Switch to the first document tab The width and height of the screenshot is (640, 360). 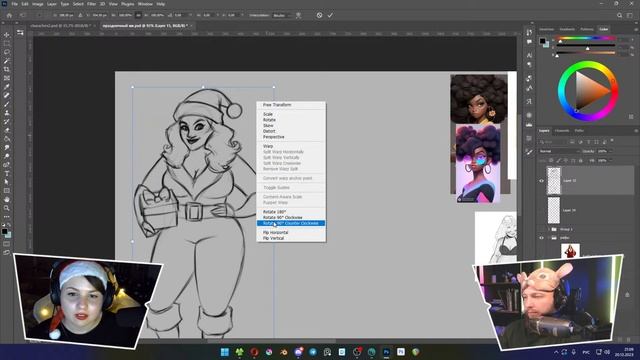(60, 25)
